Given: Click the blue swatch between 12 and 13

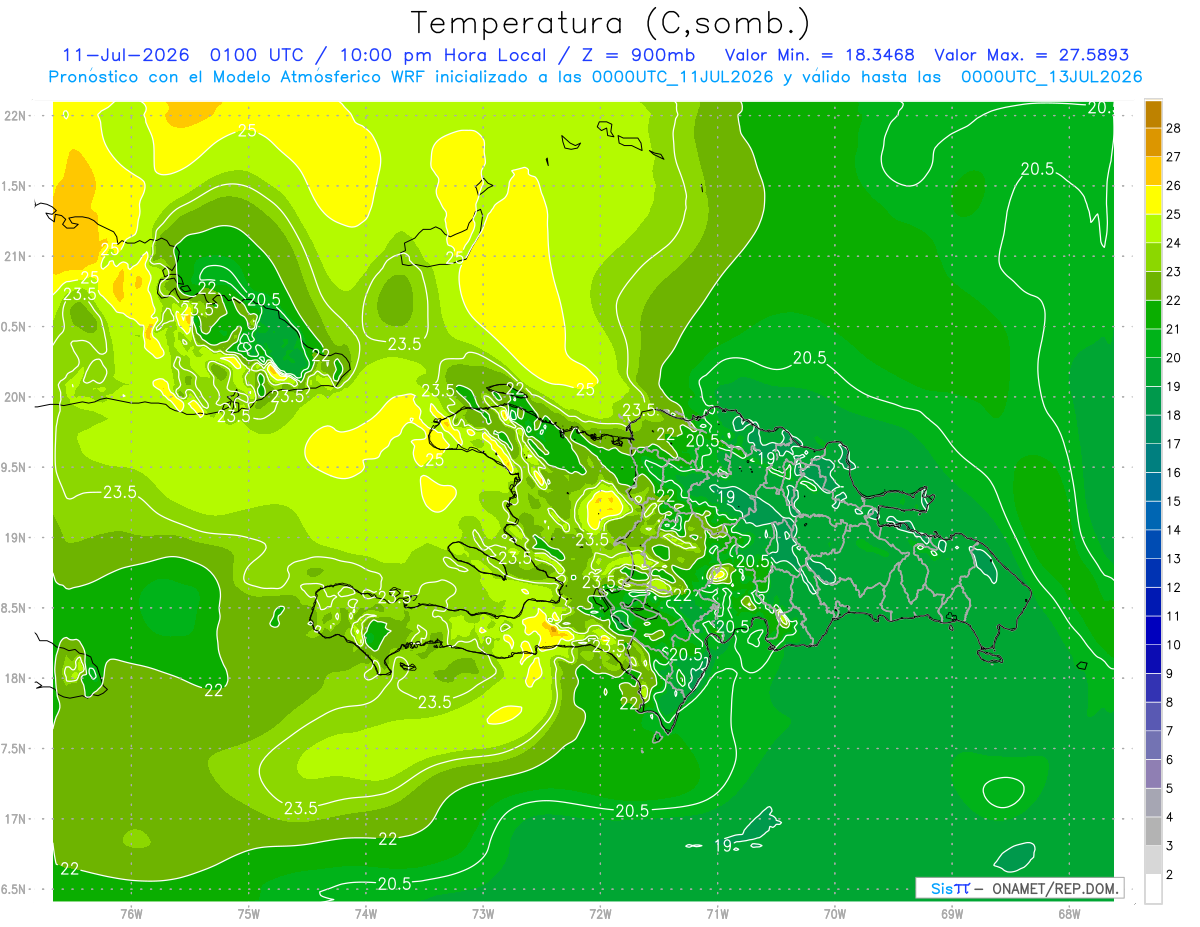Looking at the screenshot, I should tap(1153, 572).
